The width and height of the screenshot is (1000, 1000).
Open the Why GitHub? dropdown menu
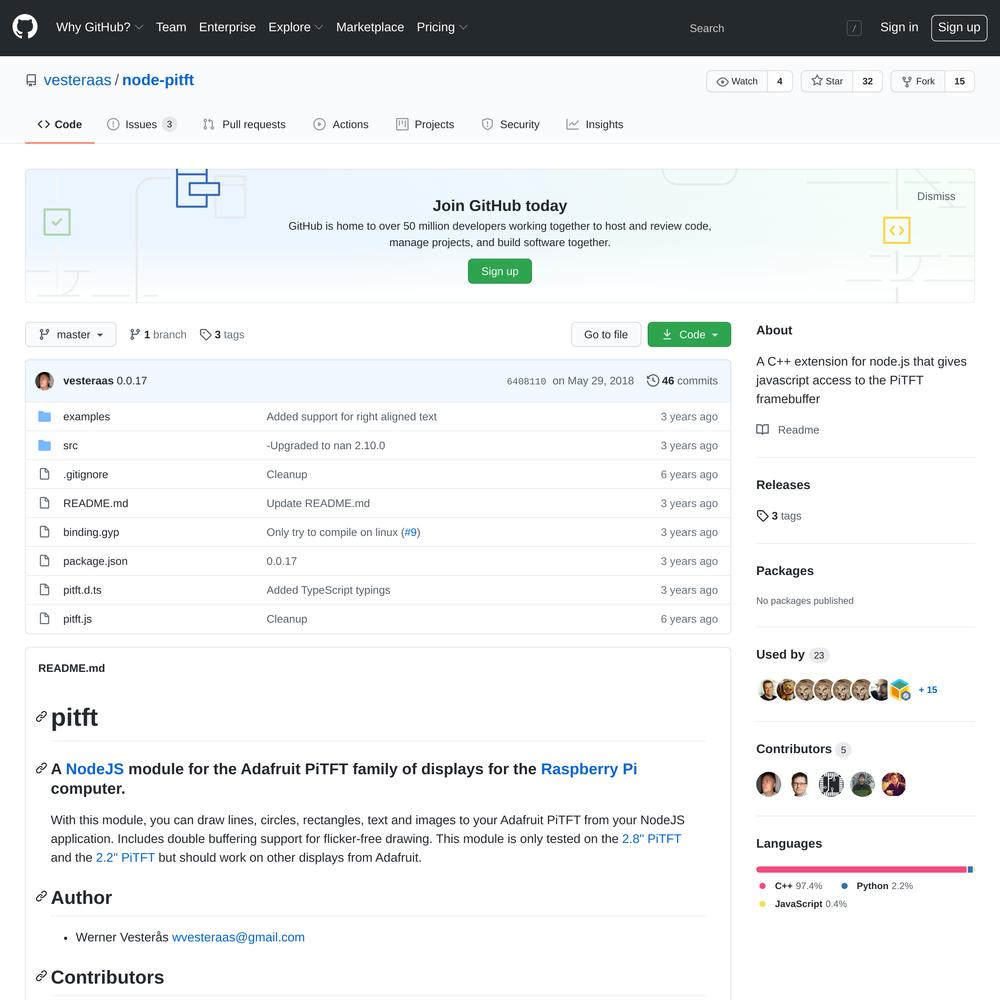coord(99,27)
